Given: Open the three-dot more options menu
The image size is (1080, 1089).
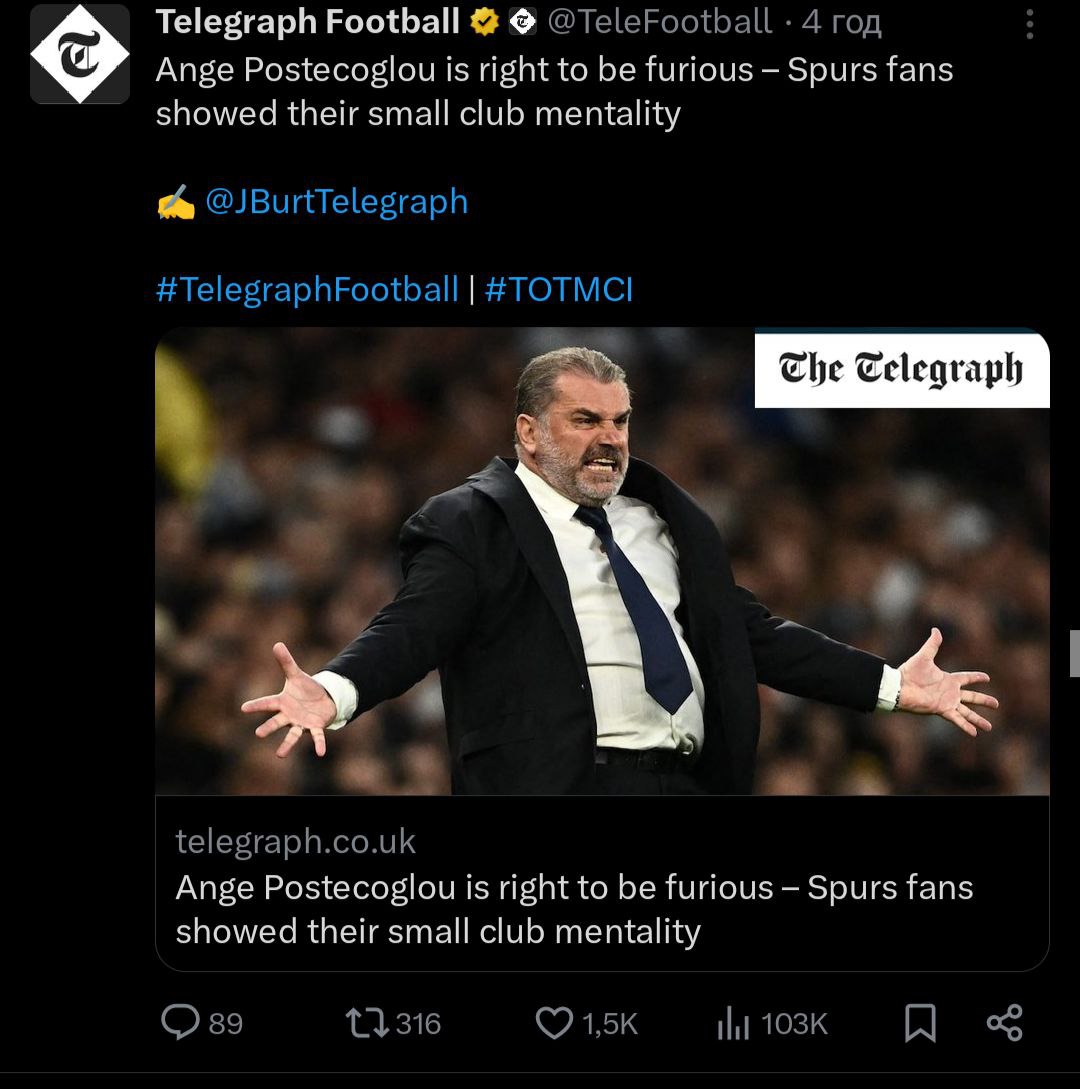Looking at the screenshot, I should tap(1030, 25).
